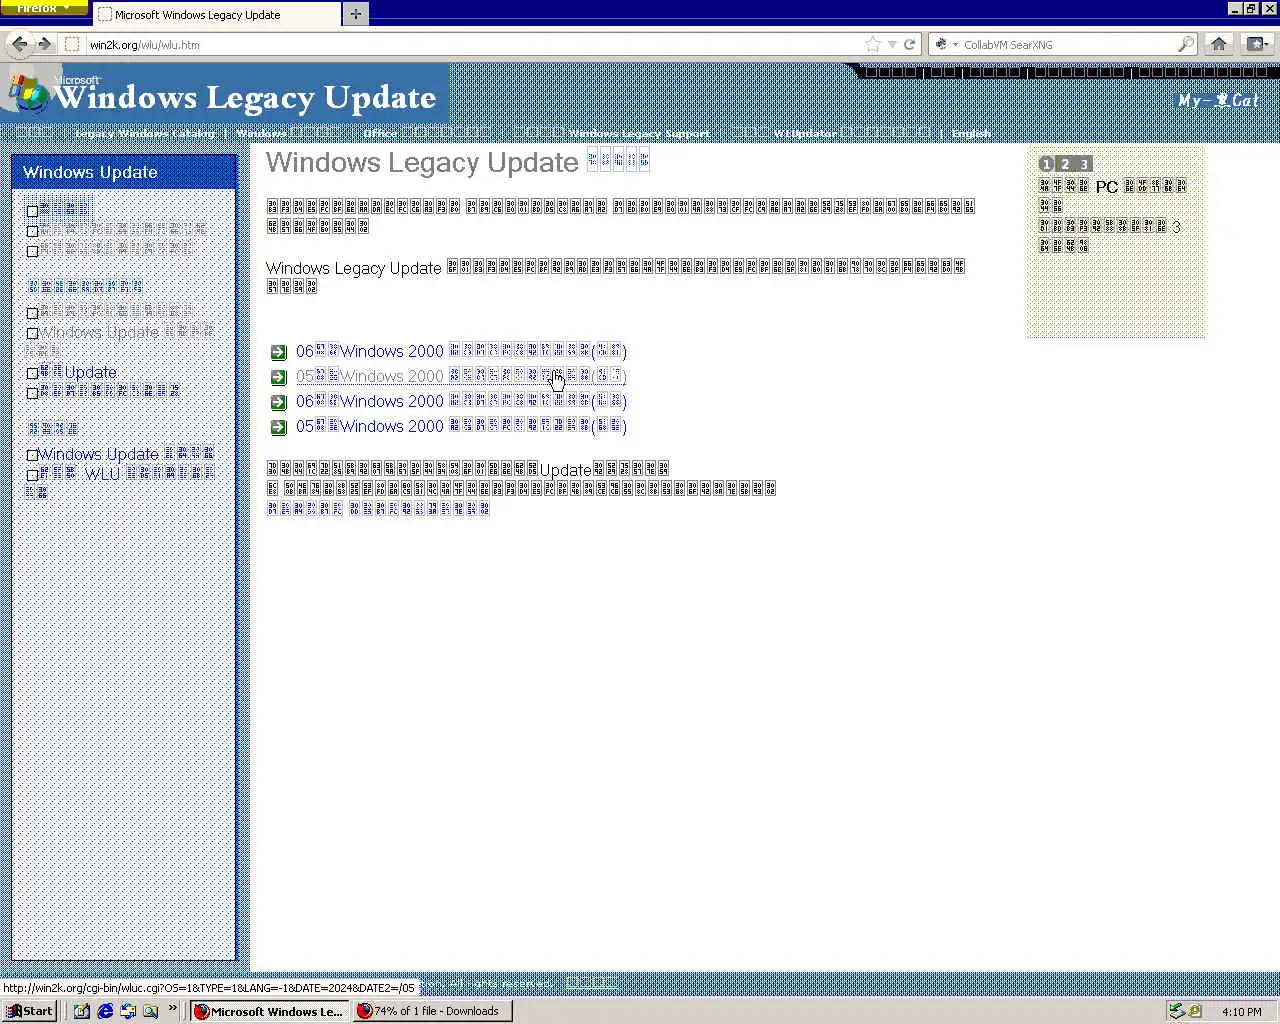Viewport: 1280px width, 1024px height.
Task: Open the hovered 05 Windows 2000 update link
Action: point(461,376)
